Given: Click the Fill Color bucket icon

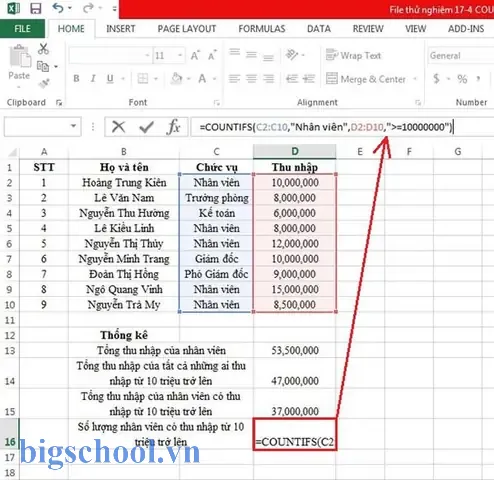Looking at the screenshot, I should coord(176,79).
